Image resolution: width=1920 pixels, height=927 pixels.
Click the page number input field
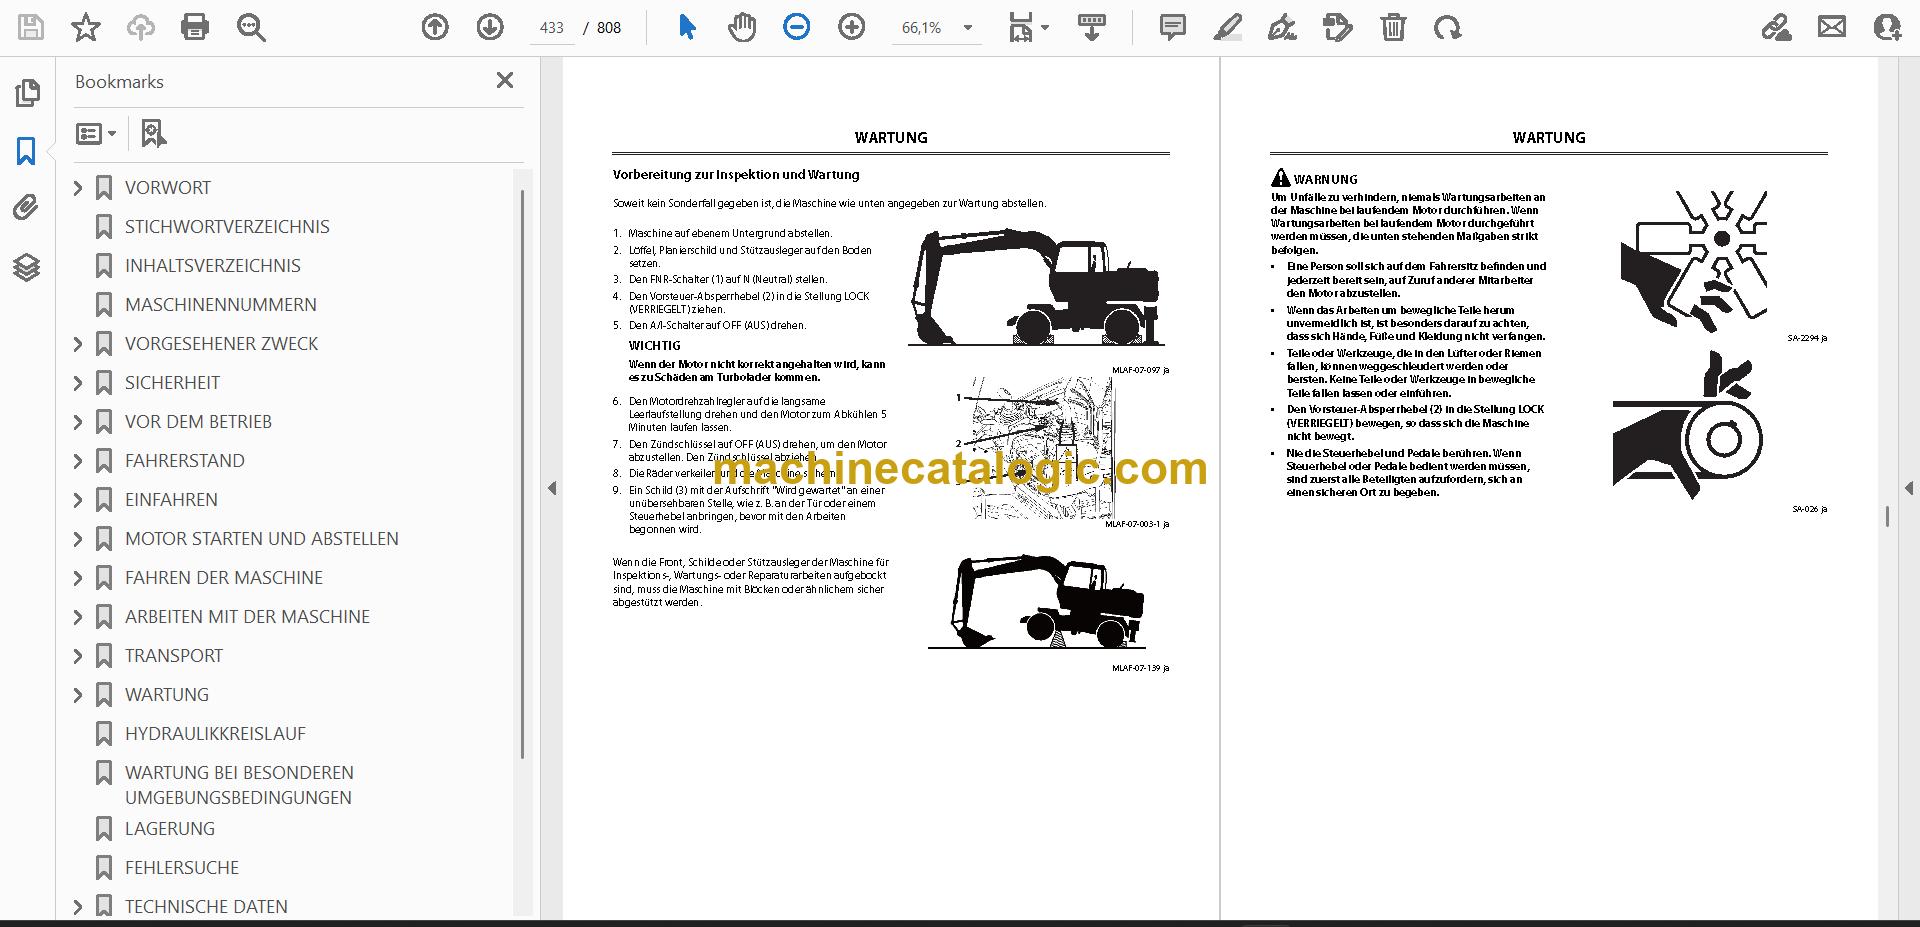pos(552,28)
